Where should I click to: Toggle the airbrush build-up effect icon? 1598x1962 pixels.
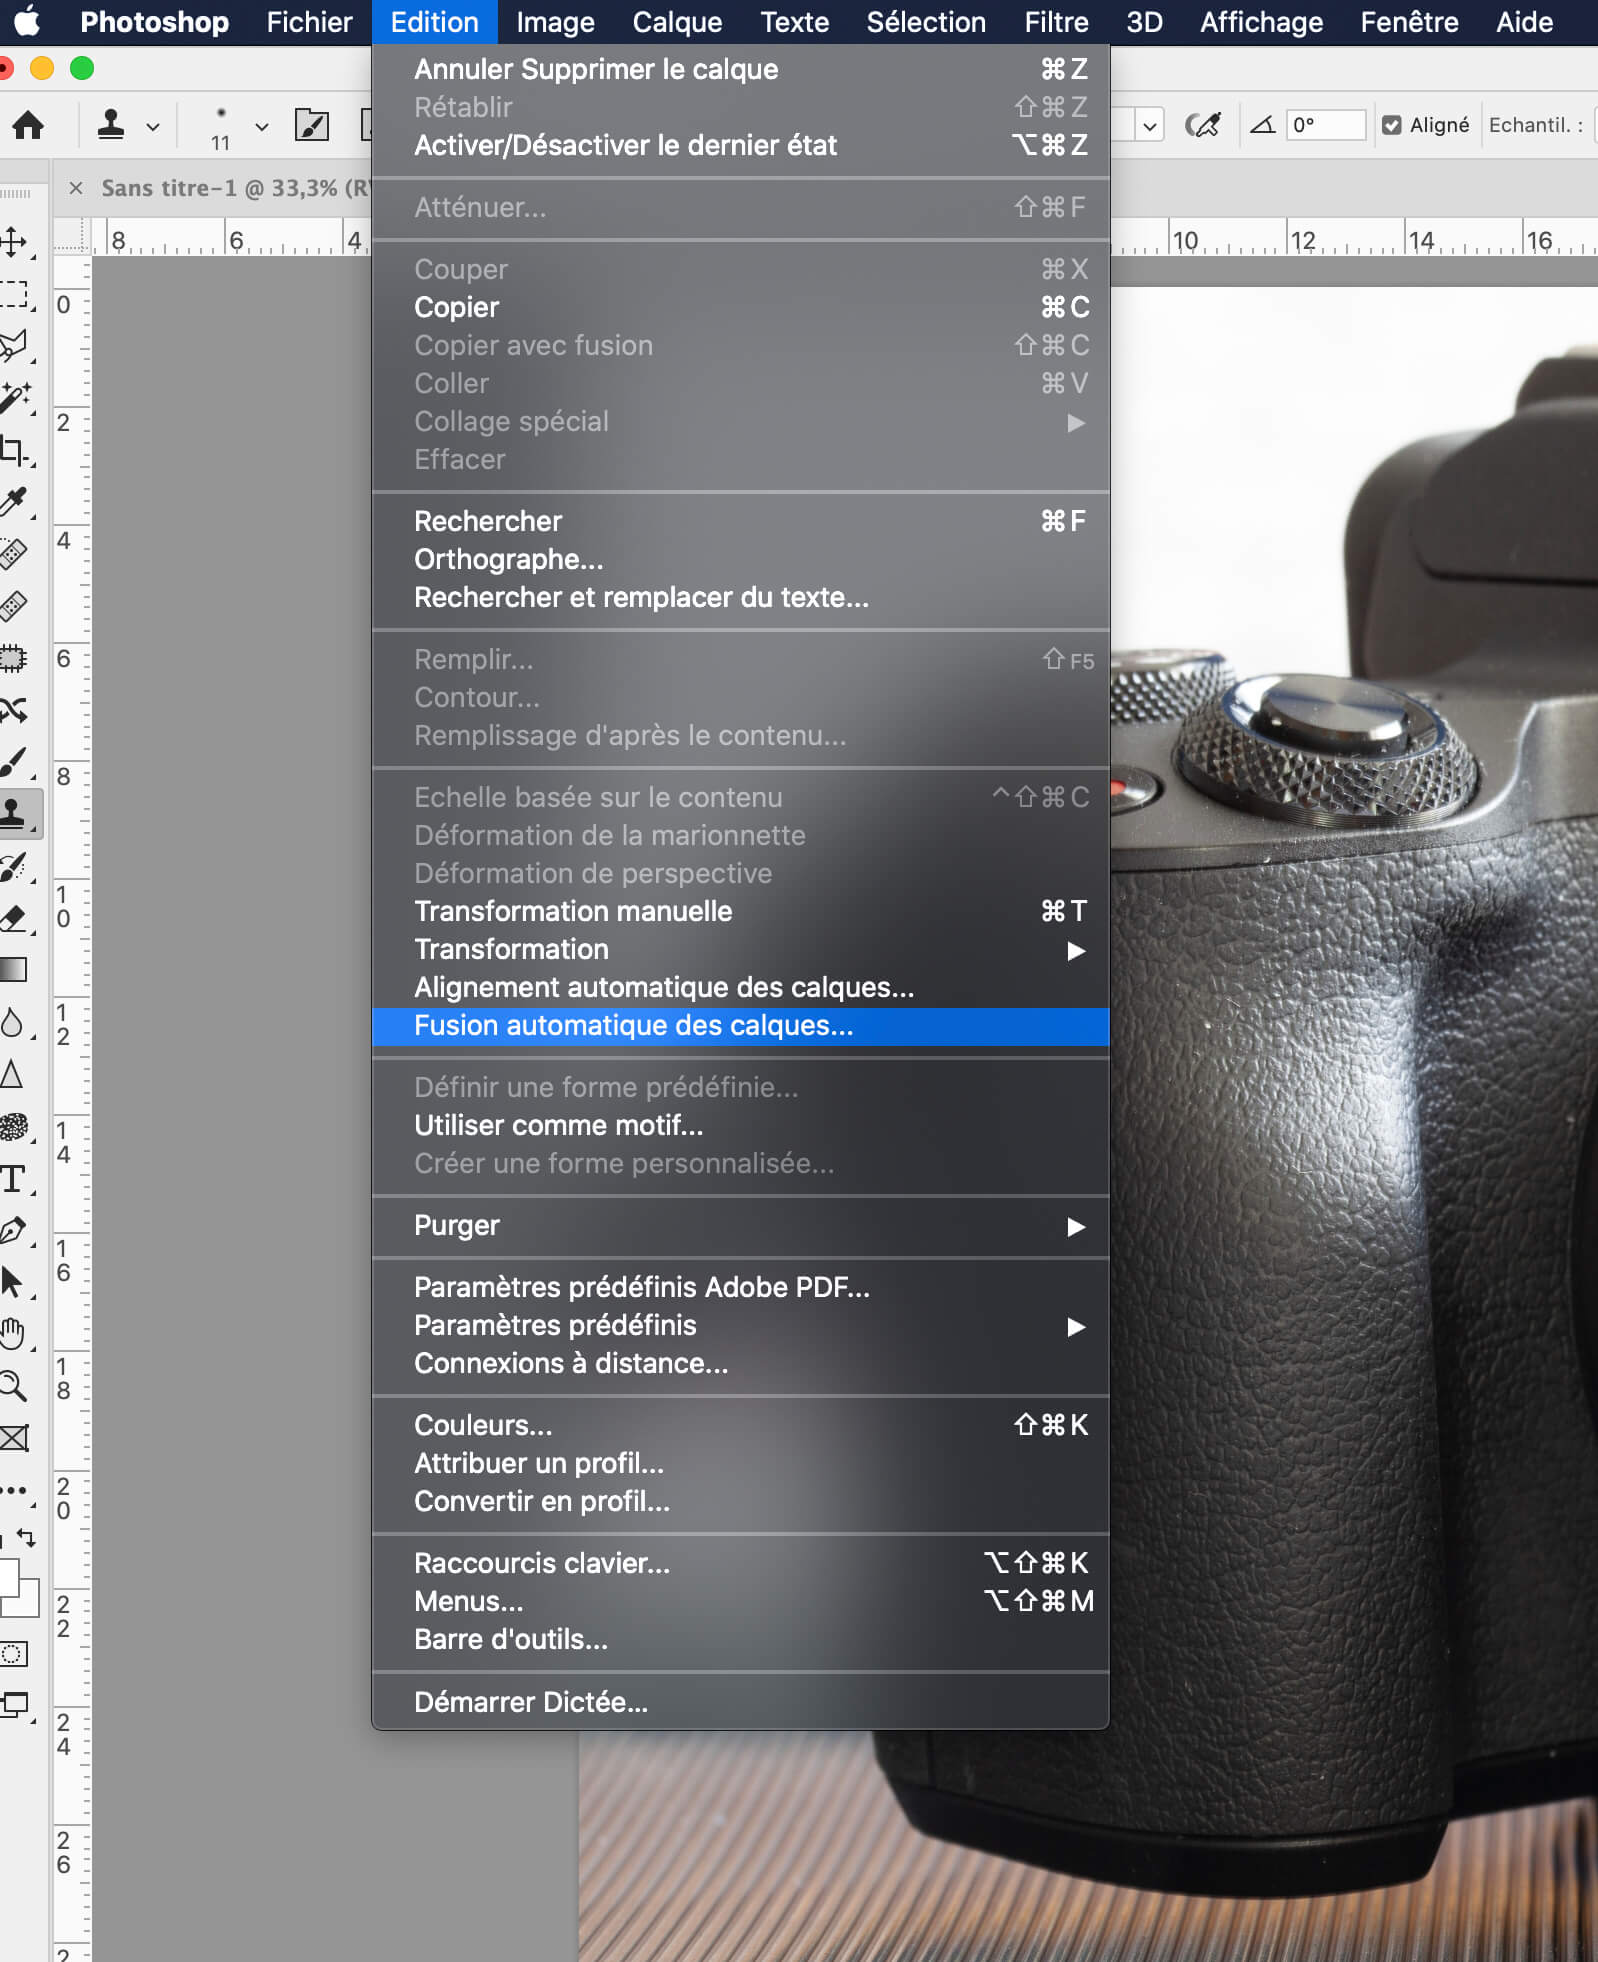coord(1202,125)
